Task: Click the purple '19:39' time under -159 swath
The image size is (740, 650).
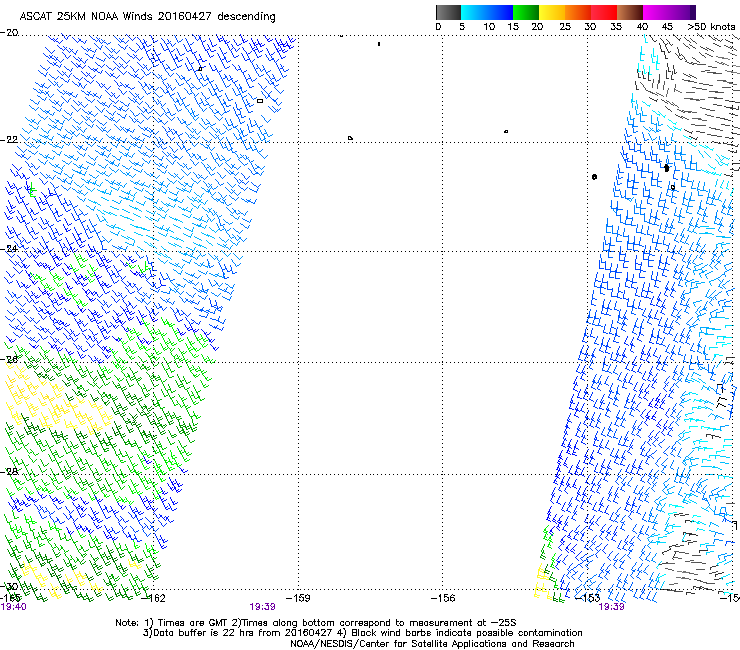Action: (262, 607)
